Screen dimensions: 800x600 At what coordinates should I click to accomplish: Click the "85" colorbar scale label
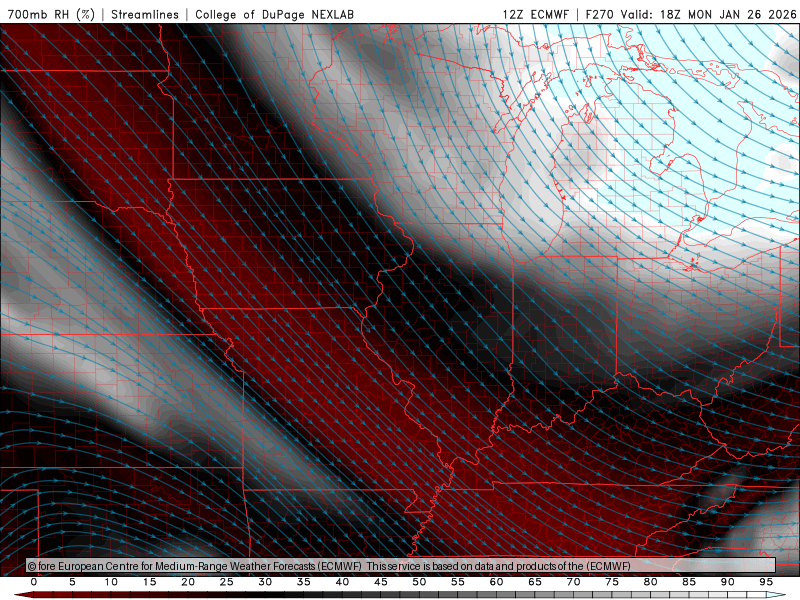(689, 582)
